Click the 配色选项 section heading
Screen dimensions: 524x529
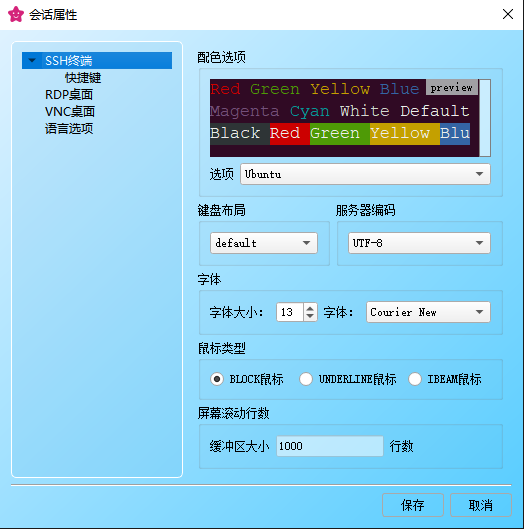click(x=221, y=57)
